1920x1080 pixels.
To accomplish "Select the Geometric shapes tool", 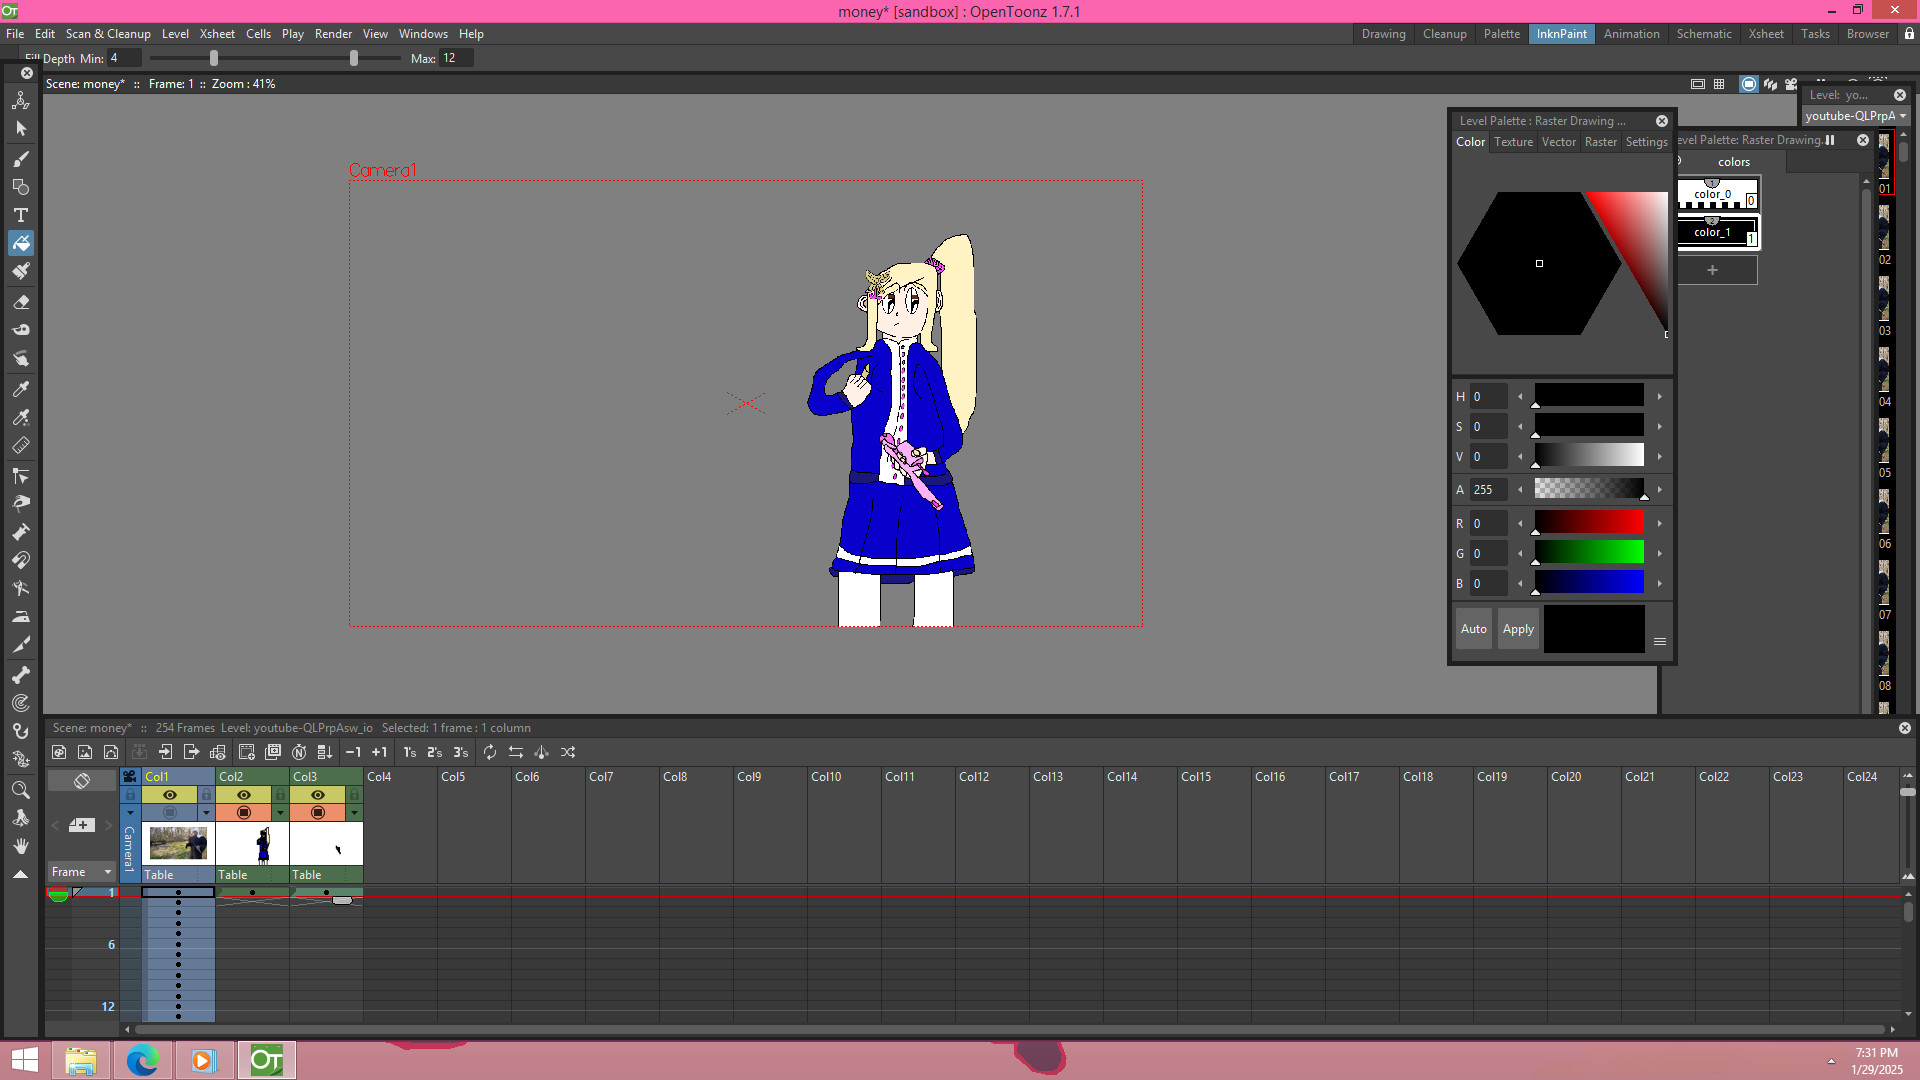I will coord(20,187).
